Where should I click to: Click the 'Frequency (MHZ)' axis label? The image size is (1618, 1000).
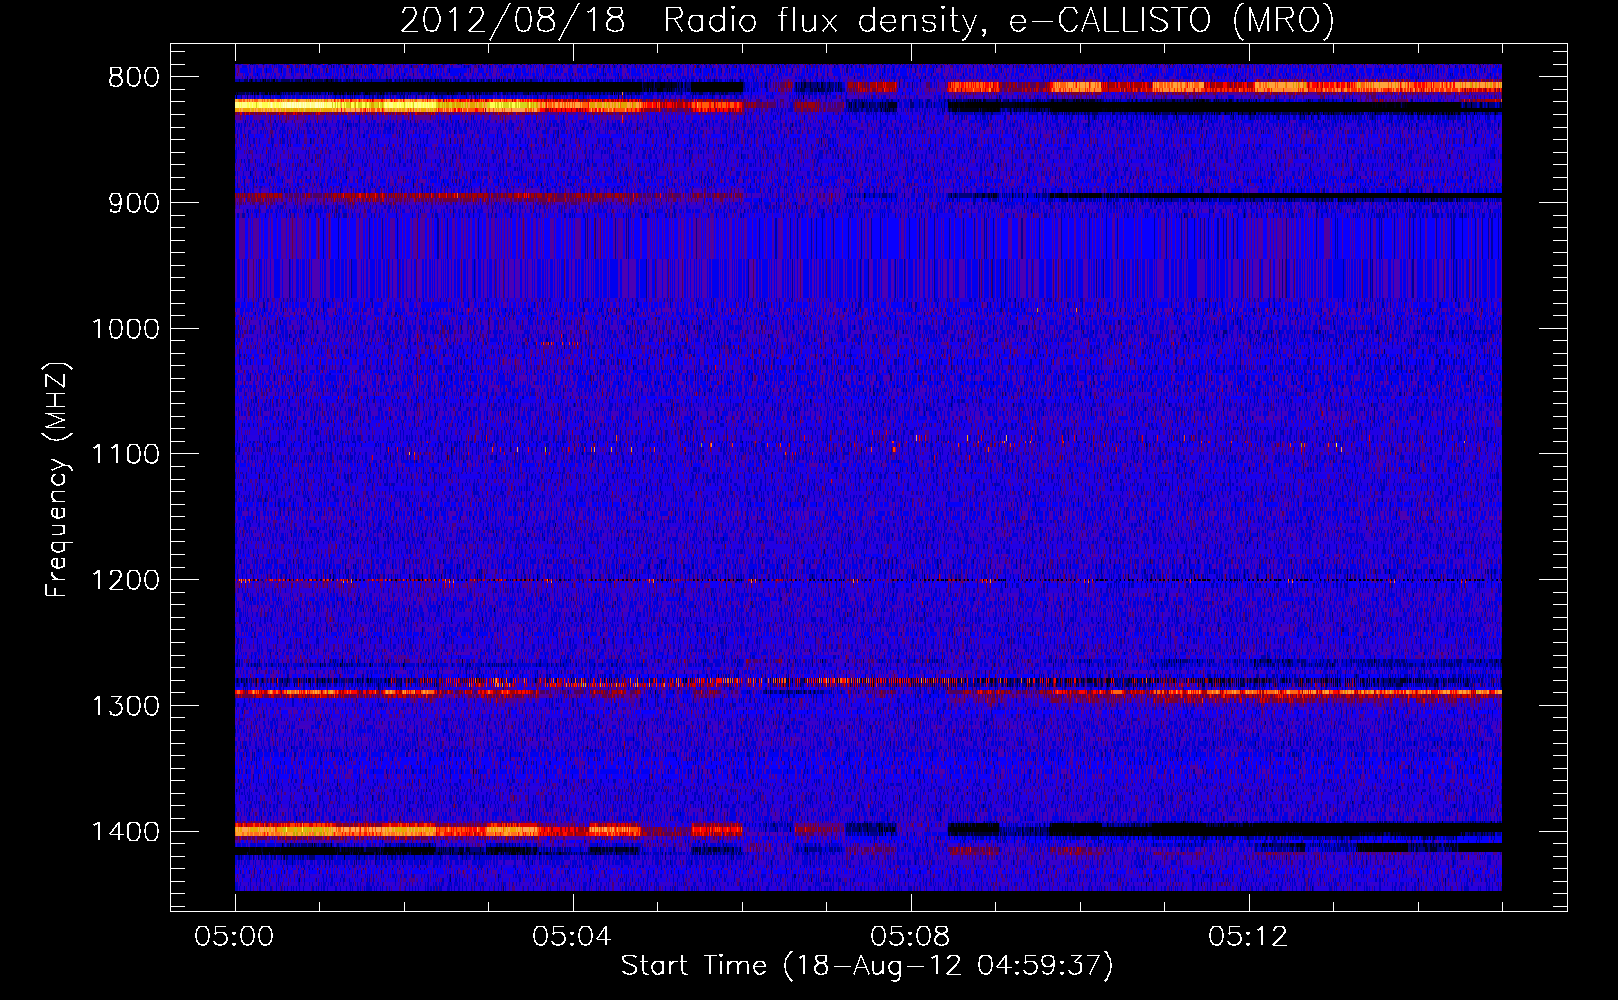[57, 480]
